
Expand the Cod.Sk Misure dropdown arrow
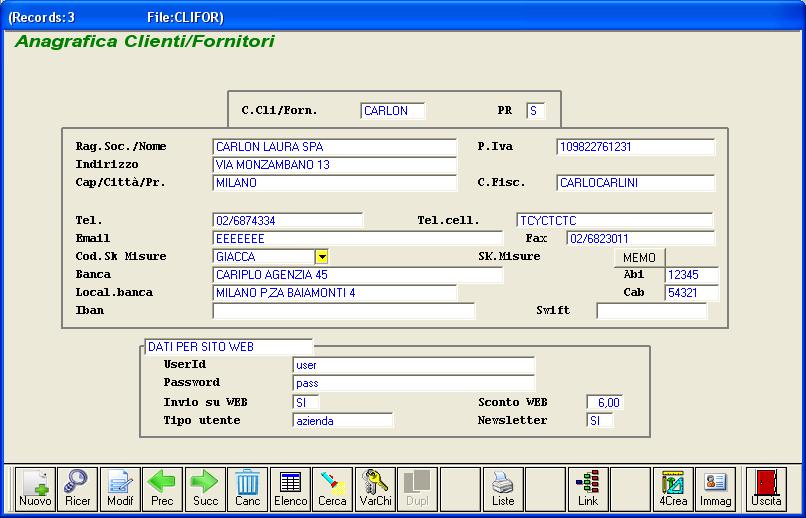(321, 257)
